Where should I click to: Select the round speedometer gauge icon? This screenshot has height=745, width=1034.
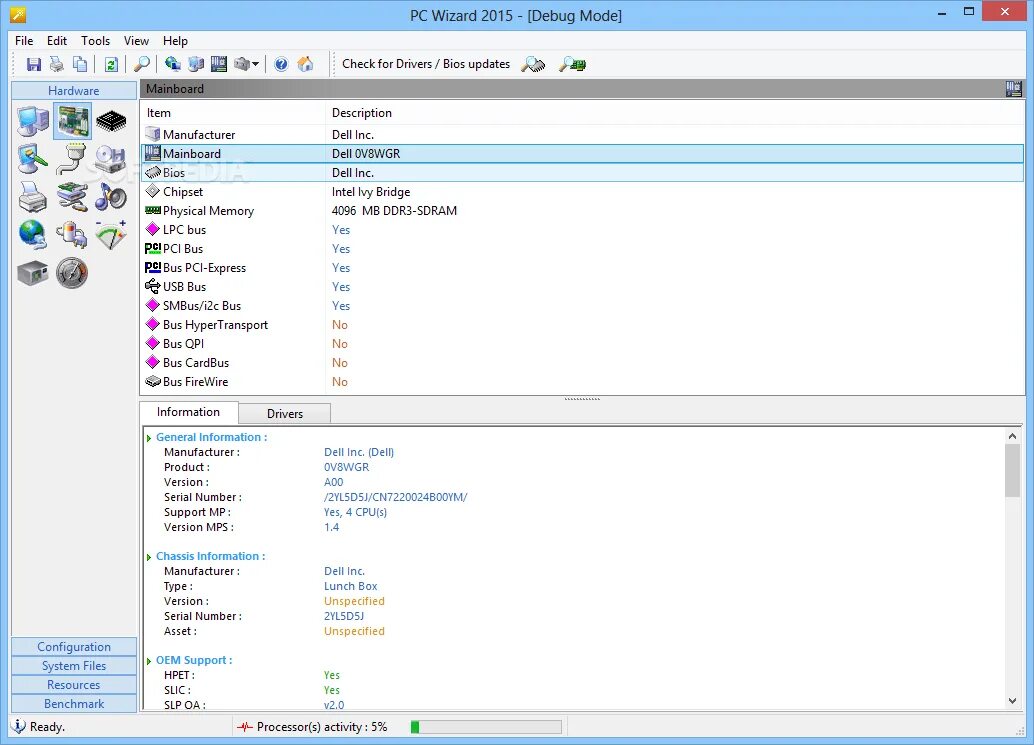[x=72, y=273]
